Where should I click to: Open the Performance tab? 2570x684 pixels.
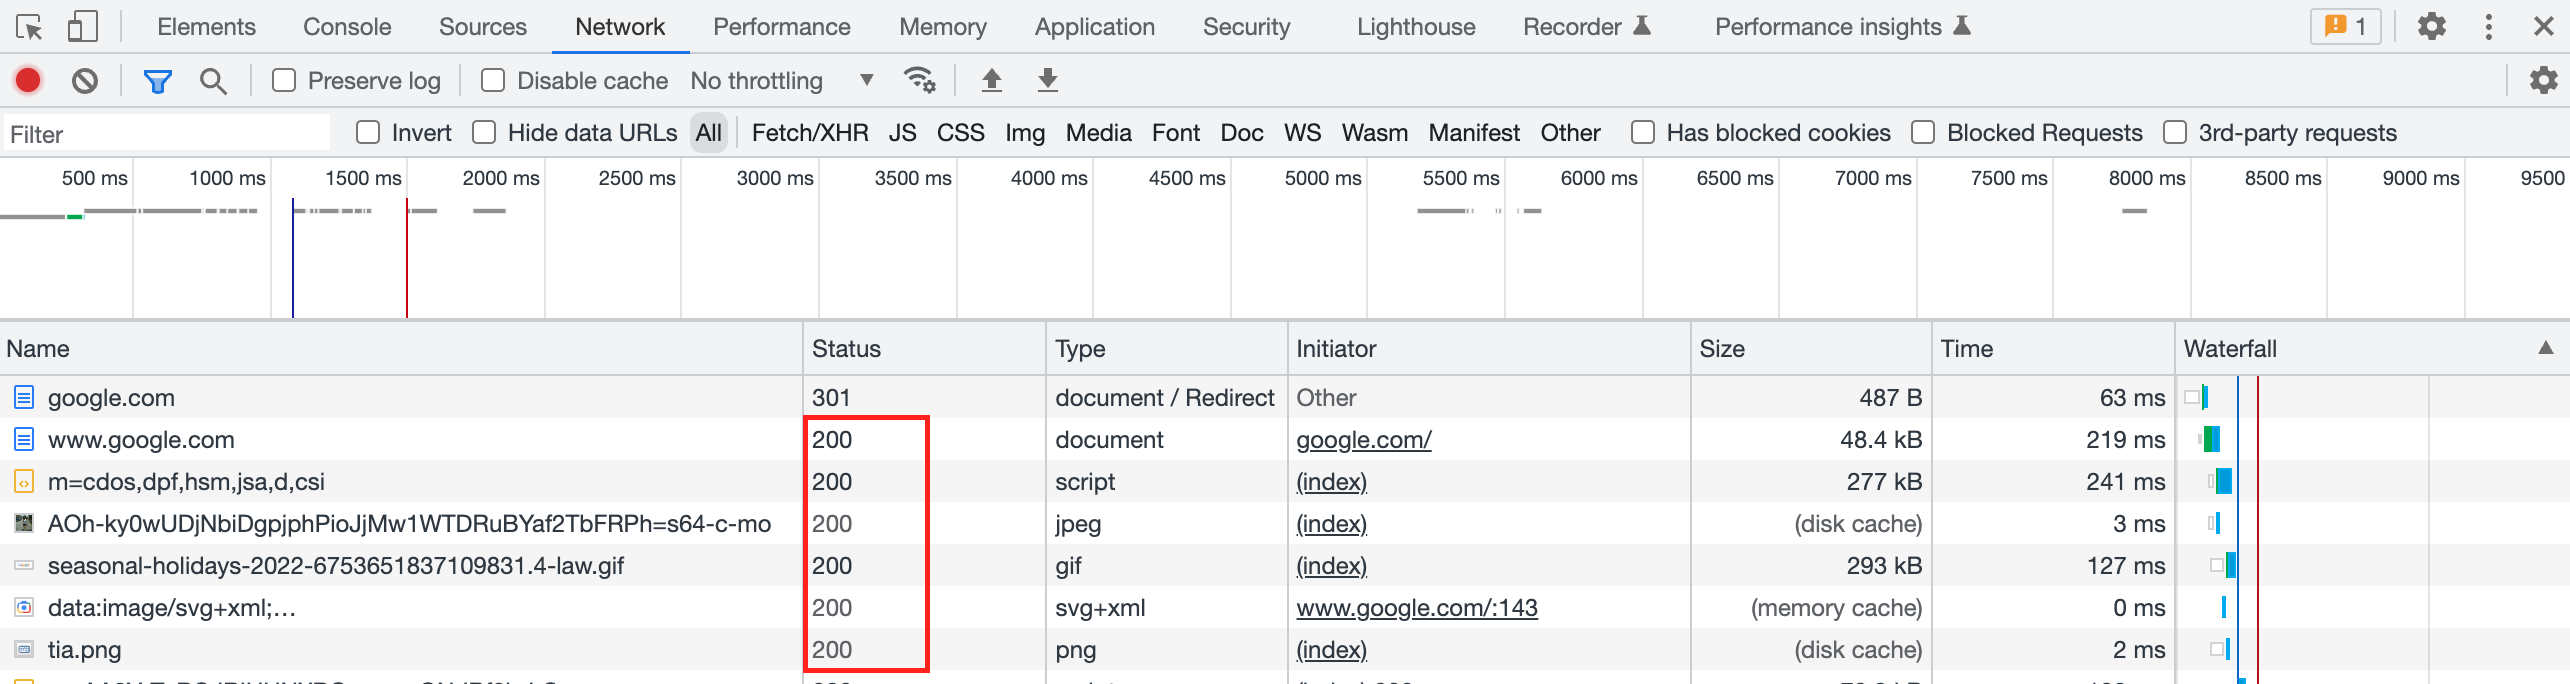(x=782, y=27)
